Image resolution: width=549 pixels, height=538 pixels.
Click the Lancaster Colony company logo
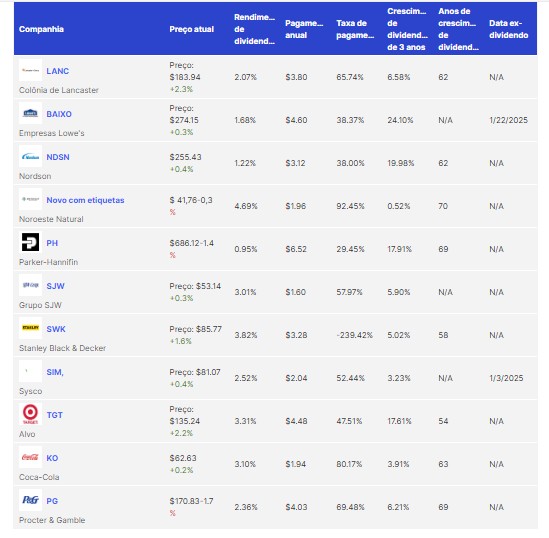click(30, 70)
